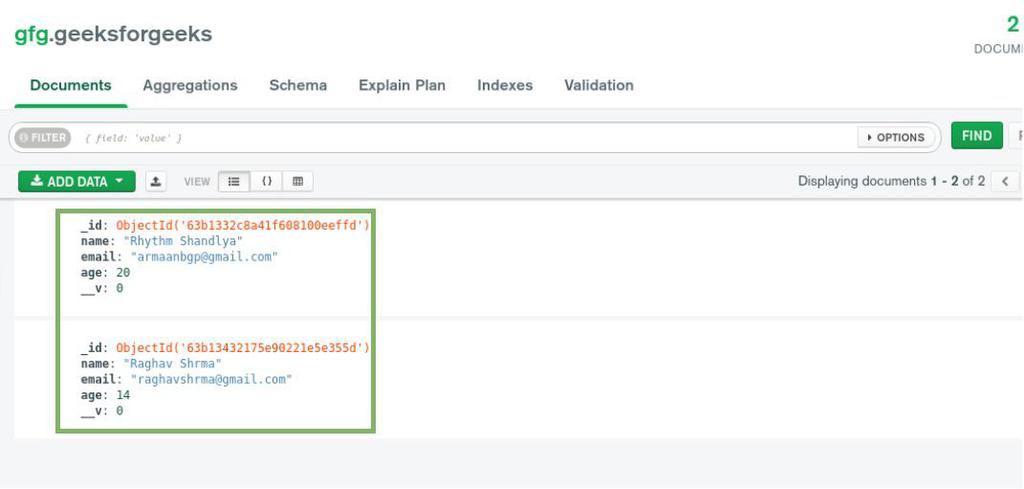This screenshot has height=489, width=1024.
Task: Select the Rhythm Shandlya name value
Action: point(183,241)
